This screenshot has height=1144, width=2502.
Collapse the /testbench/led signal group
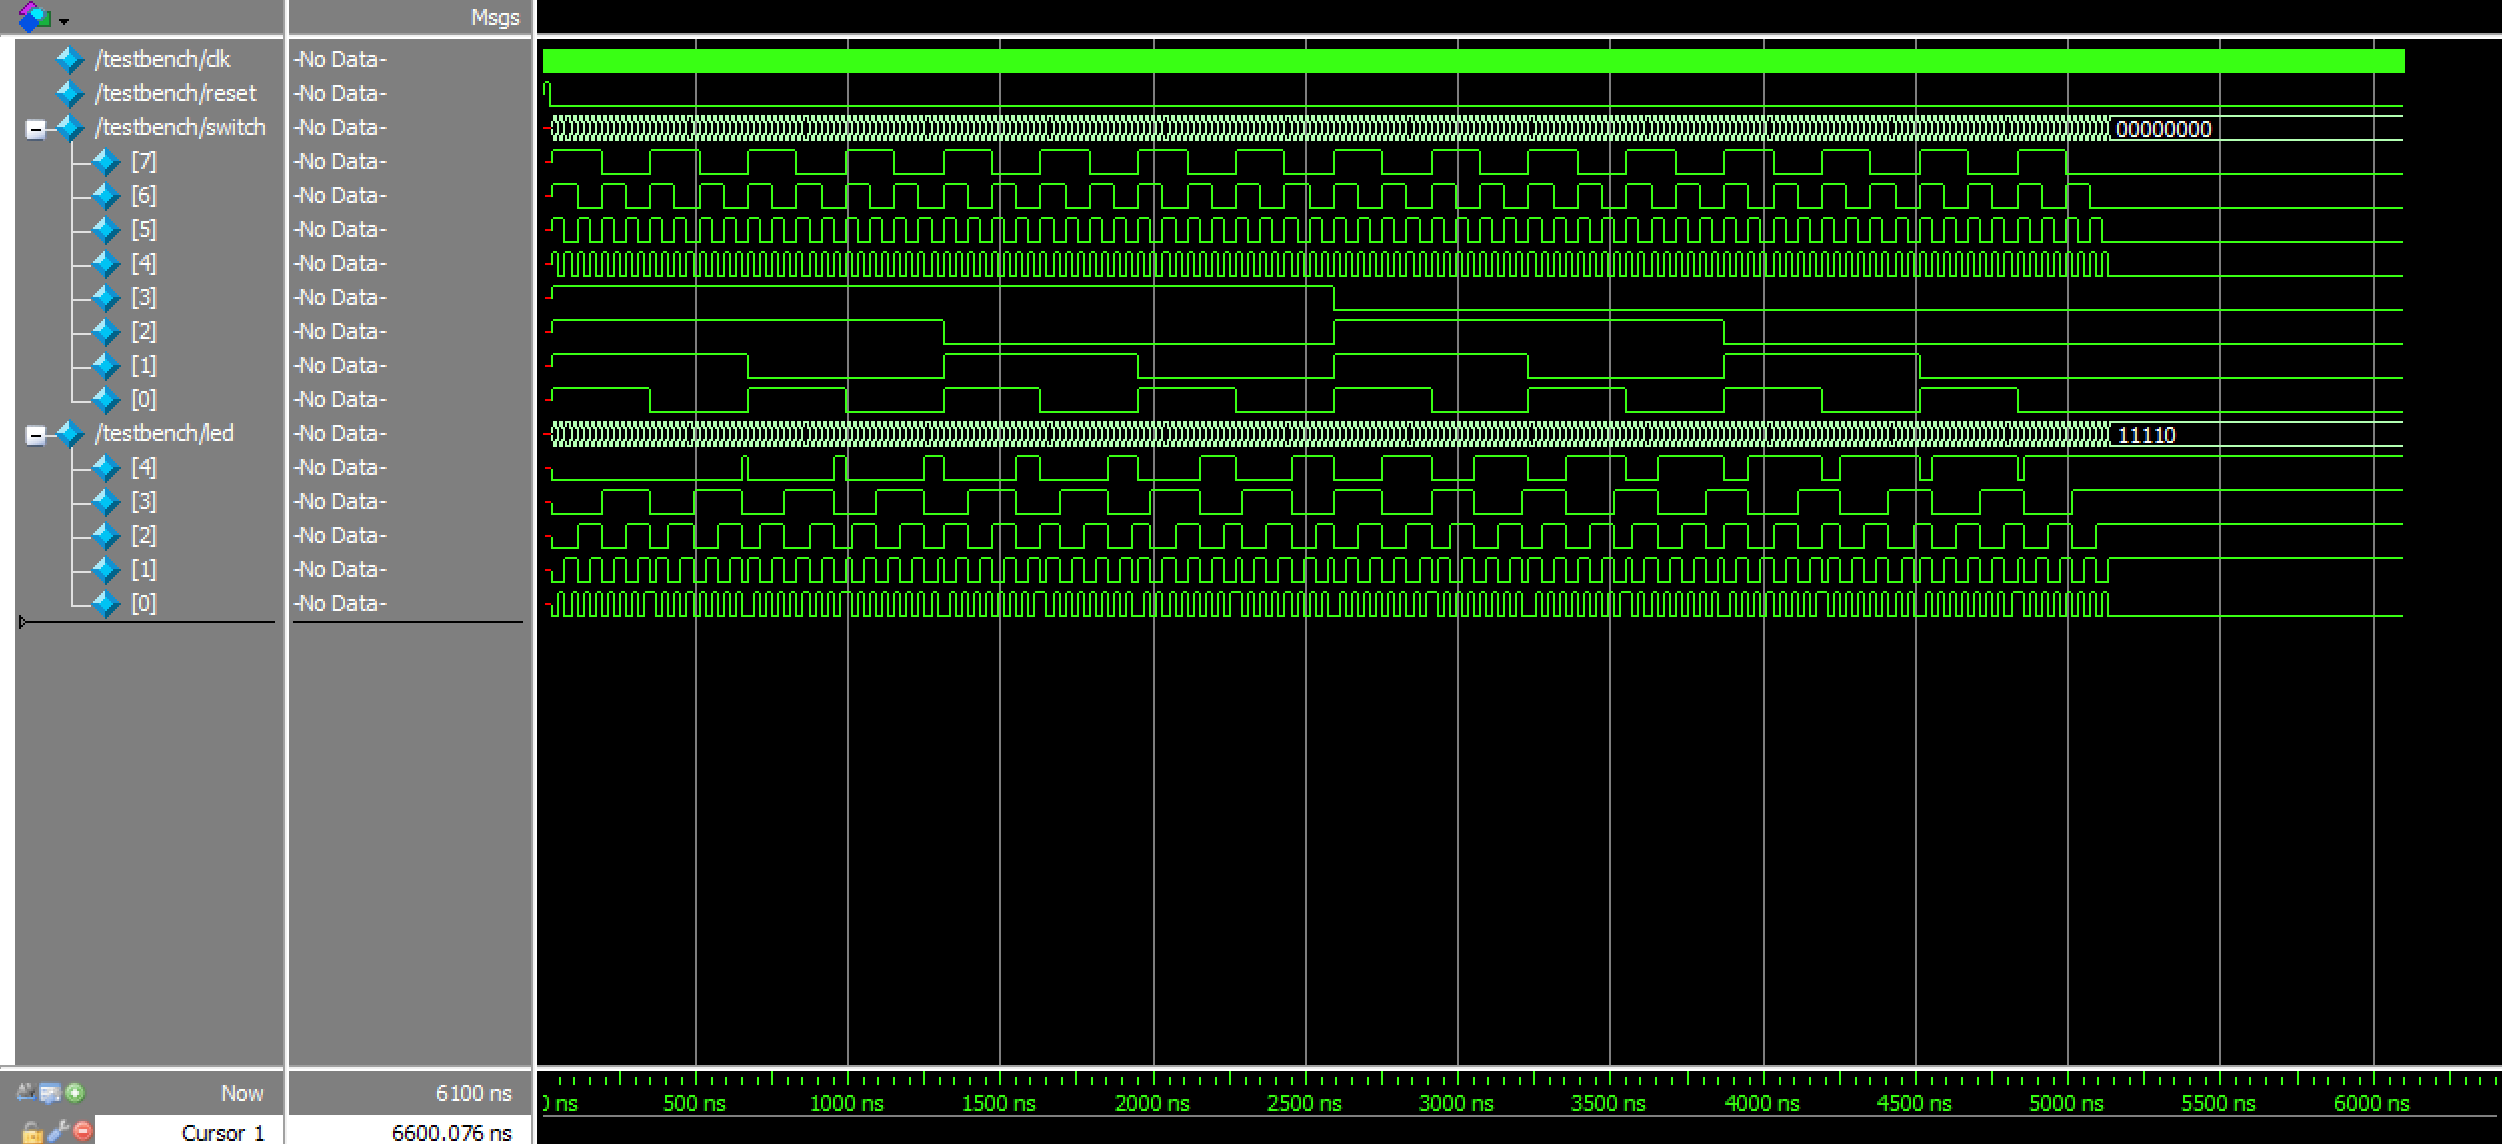click(36, 435)
